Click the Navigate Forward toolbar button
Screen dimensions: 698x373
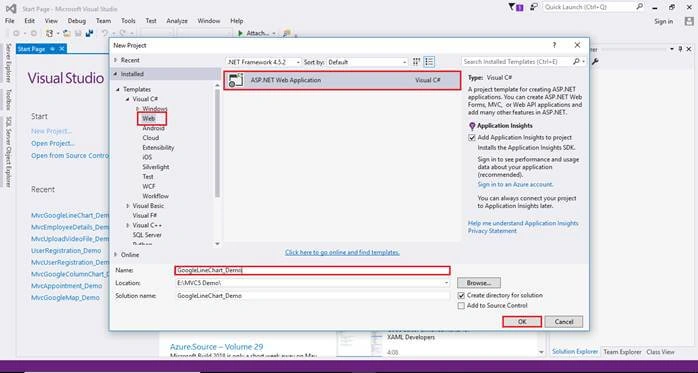pos(33,33)
